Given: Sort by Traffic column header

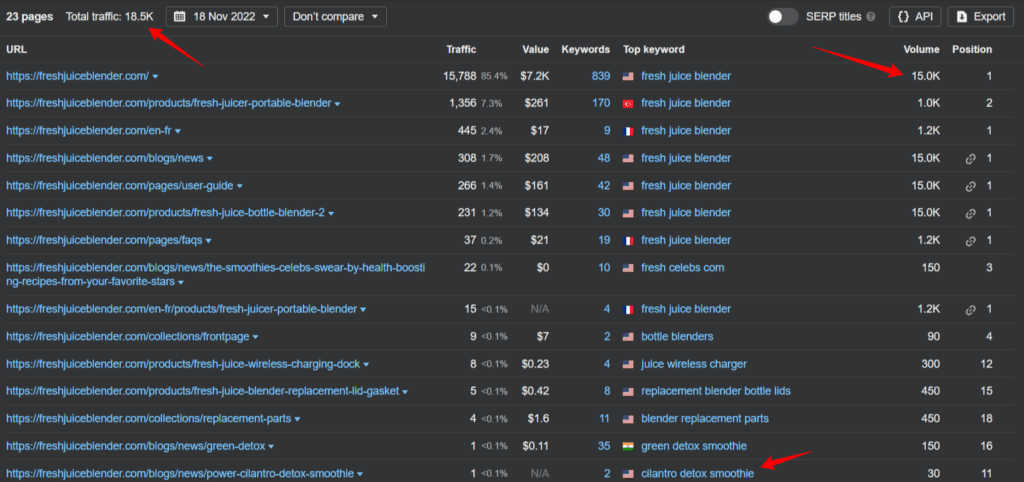Looking at the screenshot, I should [x=461, y=49].
